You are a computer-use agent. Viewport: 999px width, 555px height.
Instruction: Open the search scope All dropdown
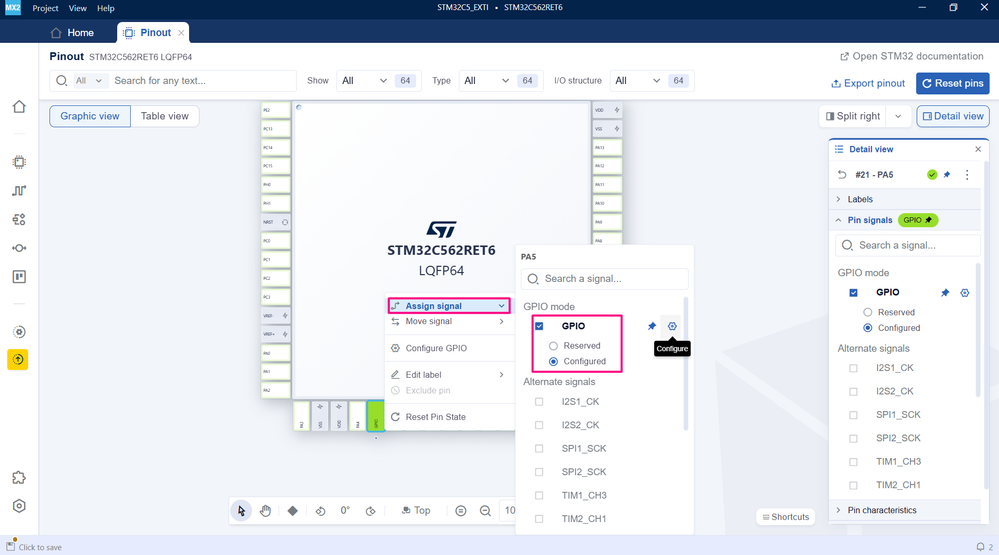click(x=89, y=81)
